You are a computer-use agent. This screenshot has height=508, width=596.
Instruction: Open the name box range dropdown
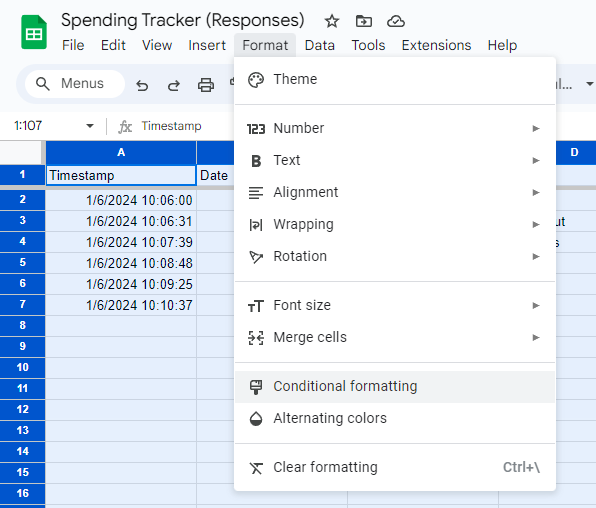[90, 126]
